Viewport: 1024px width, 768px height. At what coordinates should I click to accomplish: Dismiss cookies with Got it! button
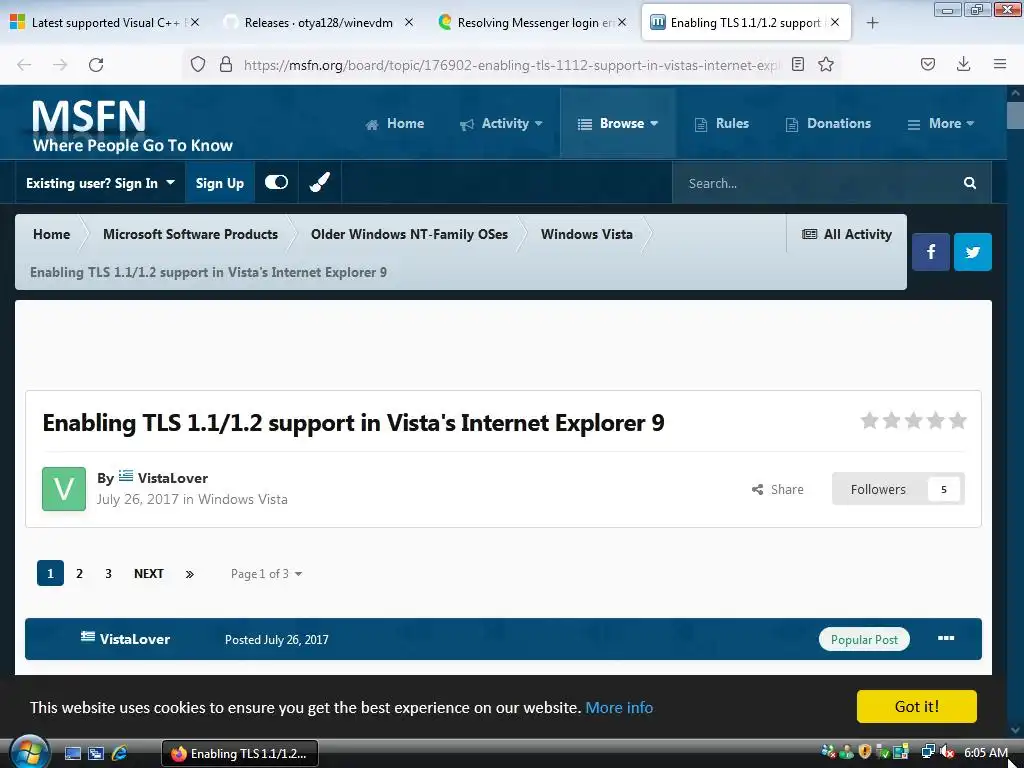(x=917, y=707)
